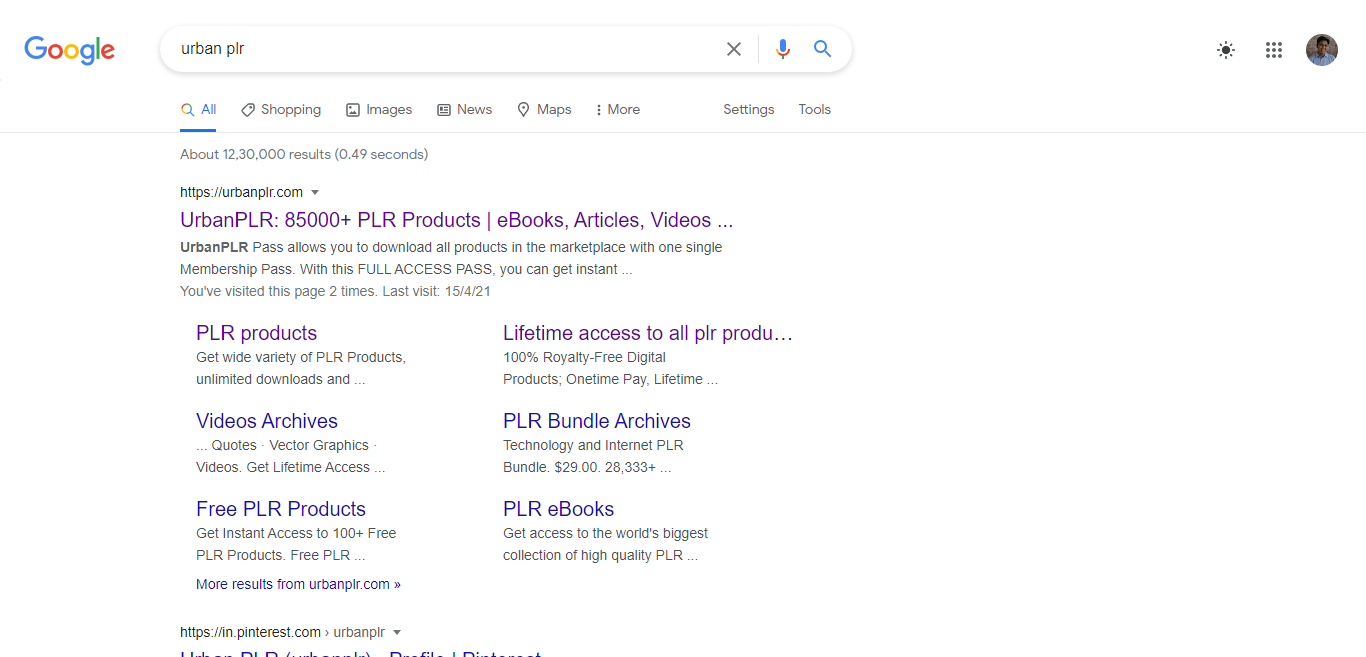1366x657 pixels.
Task: Clear the search box text
Action: pyautogui.click(x=734, y=49)
